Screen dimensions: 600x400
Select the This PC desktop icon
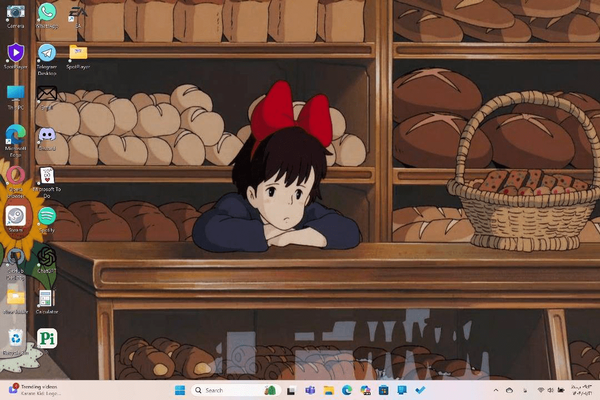(16, 97)
